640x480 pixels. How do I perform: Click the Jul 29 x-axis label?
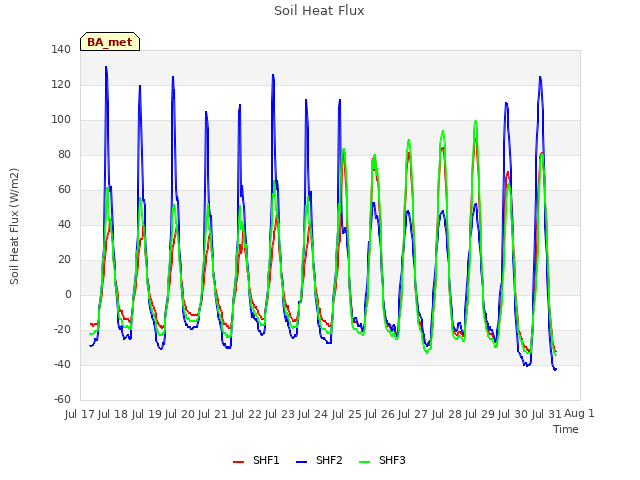[x=480, y=414]
